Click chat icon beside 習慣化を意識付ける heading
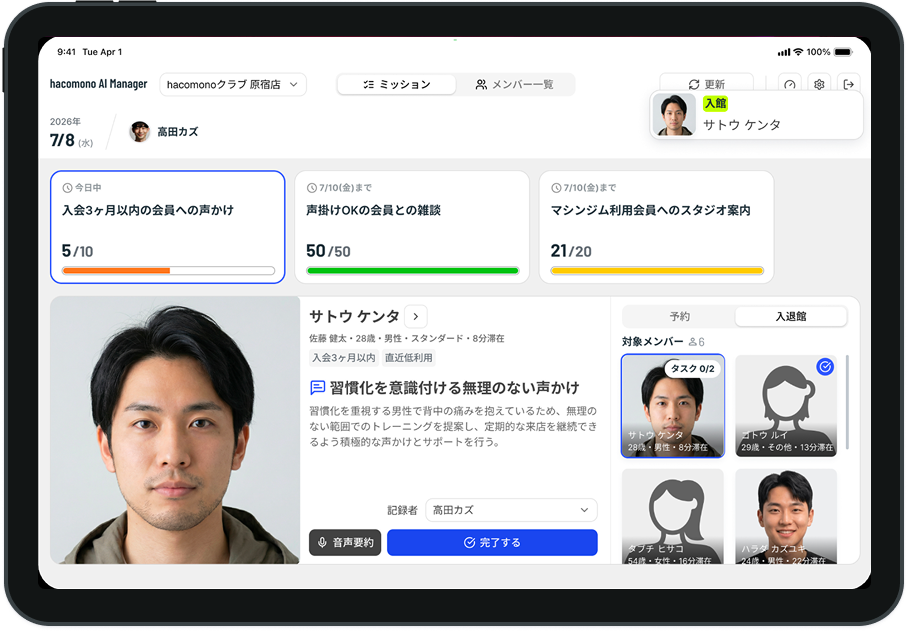Screen dimensions: 908x632 317,388
